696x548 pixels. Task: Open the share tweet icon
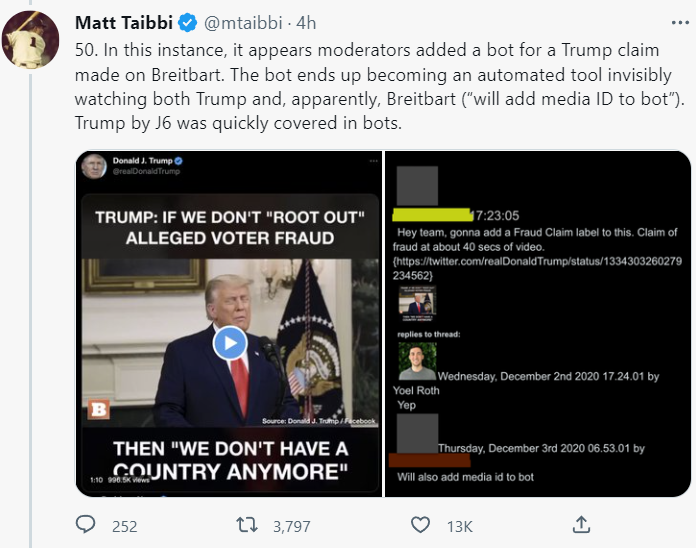pyautogui.click(x=580, y=525)
